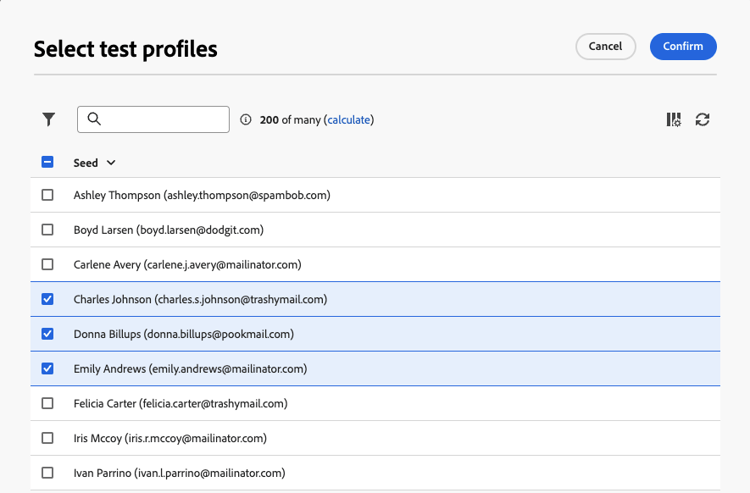Viewport: 750px width, 493px height.
Task: Click the refresh list icon
Action: pyautogui.click(x=703, y=120)
